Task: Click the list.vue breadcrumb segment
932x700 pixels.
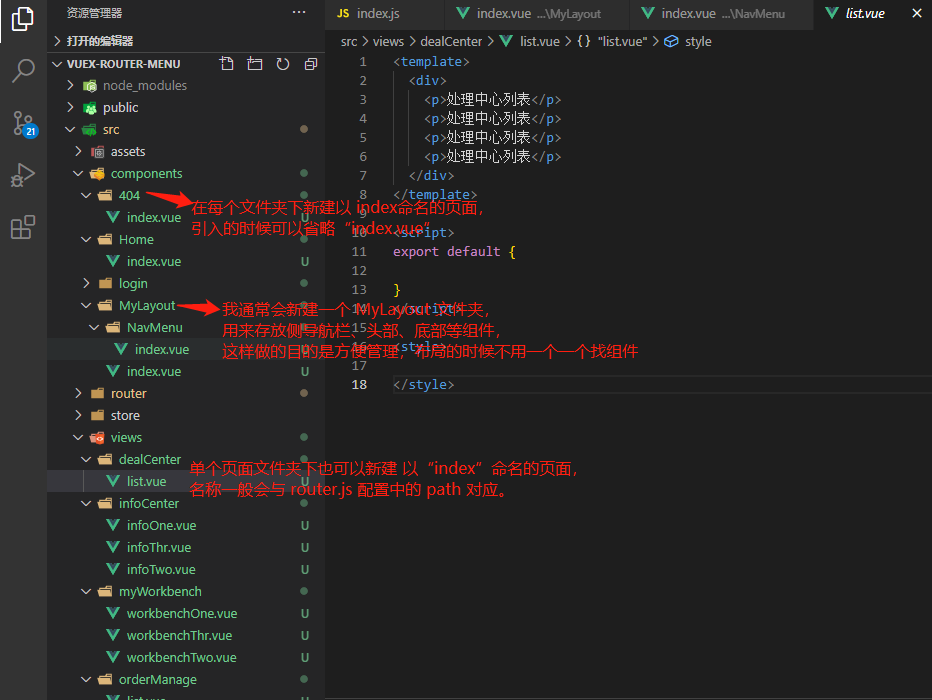Action: 530,42
